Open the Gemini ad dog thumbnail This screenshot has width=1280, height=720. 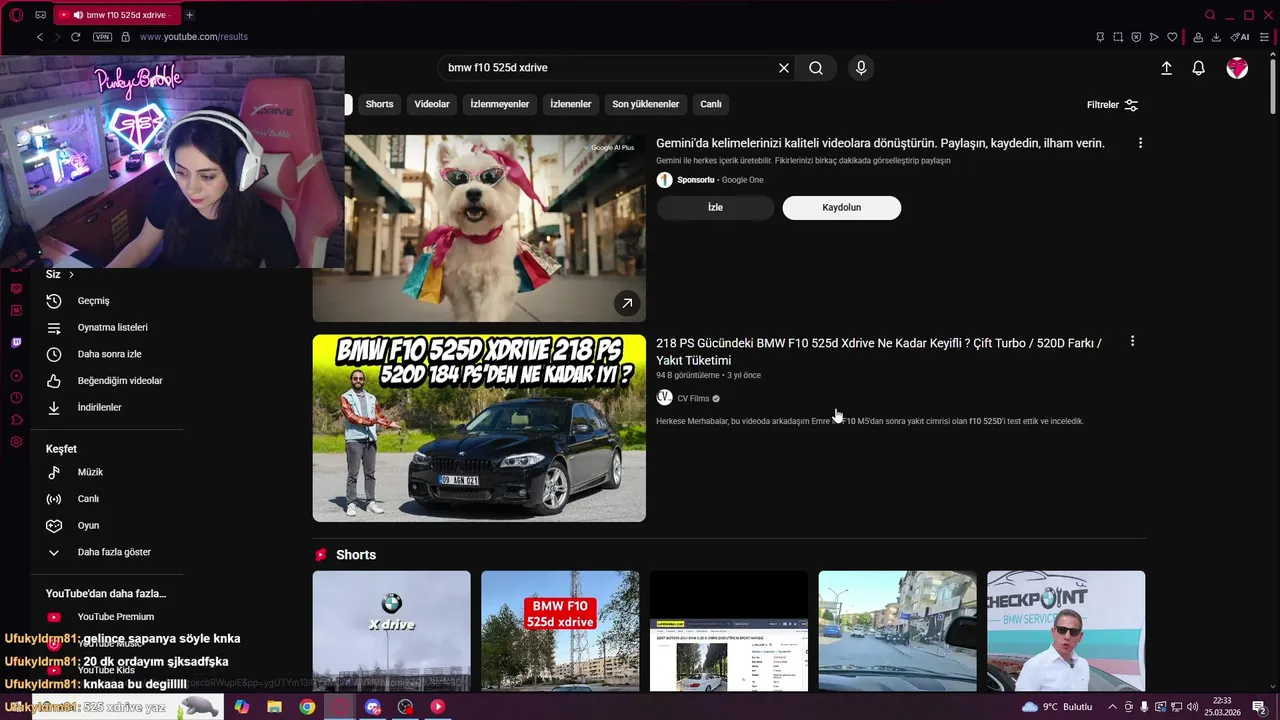[479, 228]
